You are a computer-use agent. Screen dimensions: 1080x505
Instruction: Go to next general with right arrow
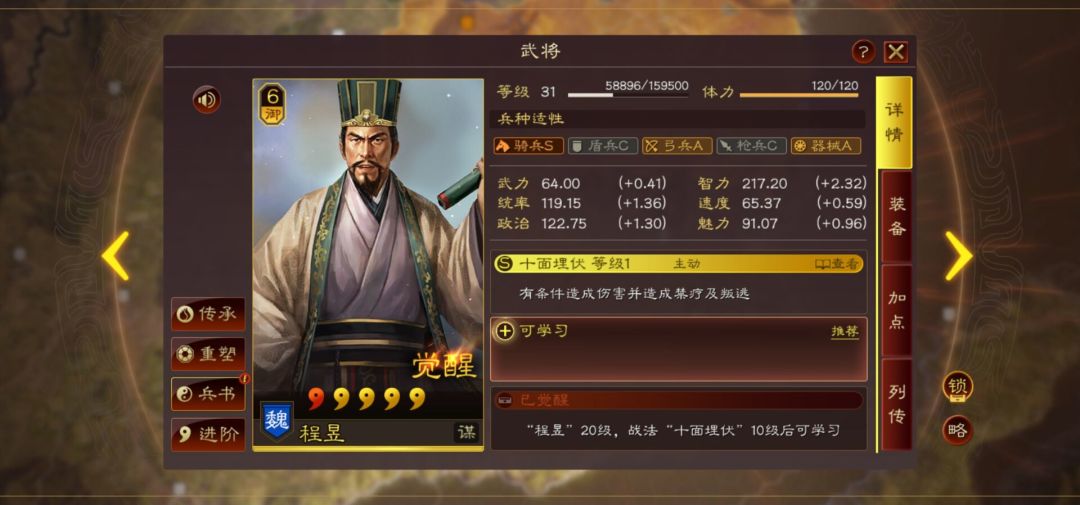point(958,256)
